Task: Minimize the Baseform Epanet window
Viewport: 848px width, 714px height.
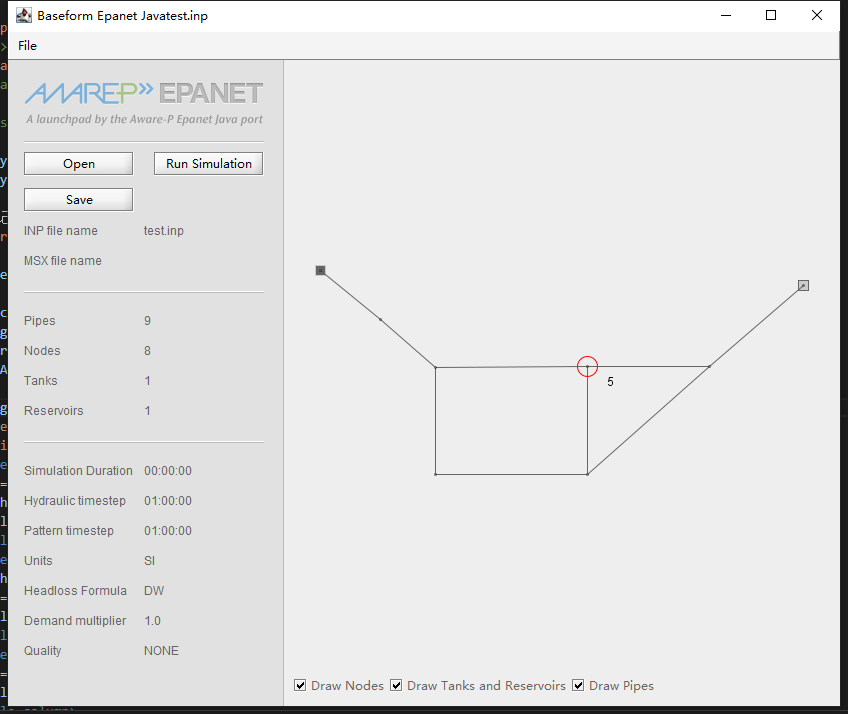Action: [725, 15]
